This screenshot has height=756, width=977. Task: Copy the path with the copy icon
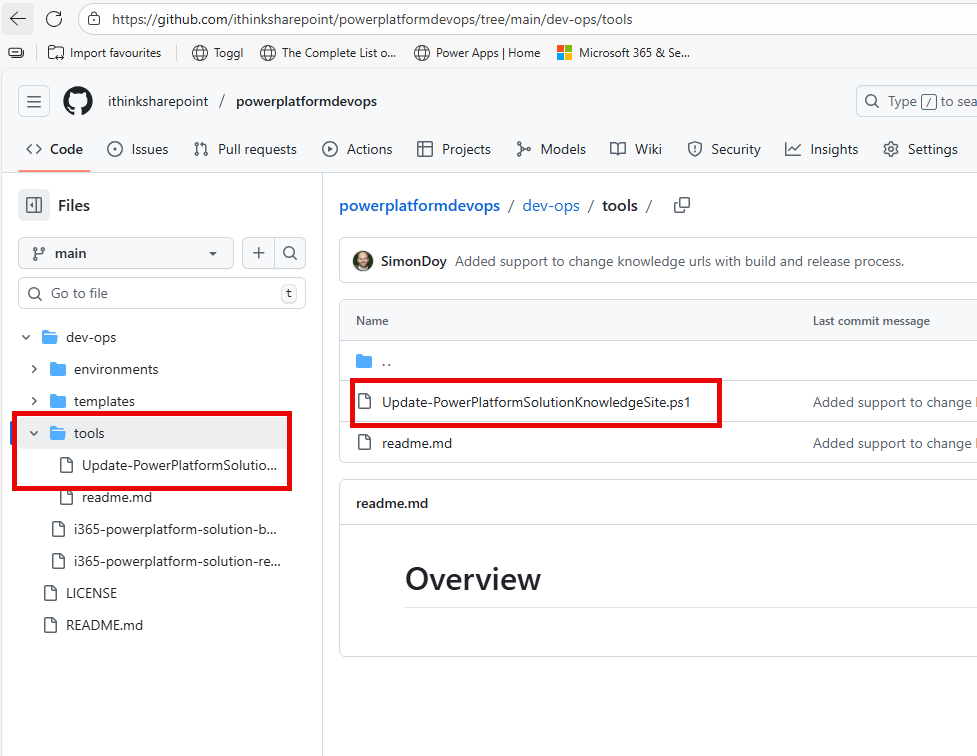682,205
